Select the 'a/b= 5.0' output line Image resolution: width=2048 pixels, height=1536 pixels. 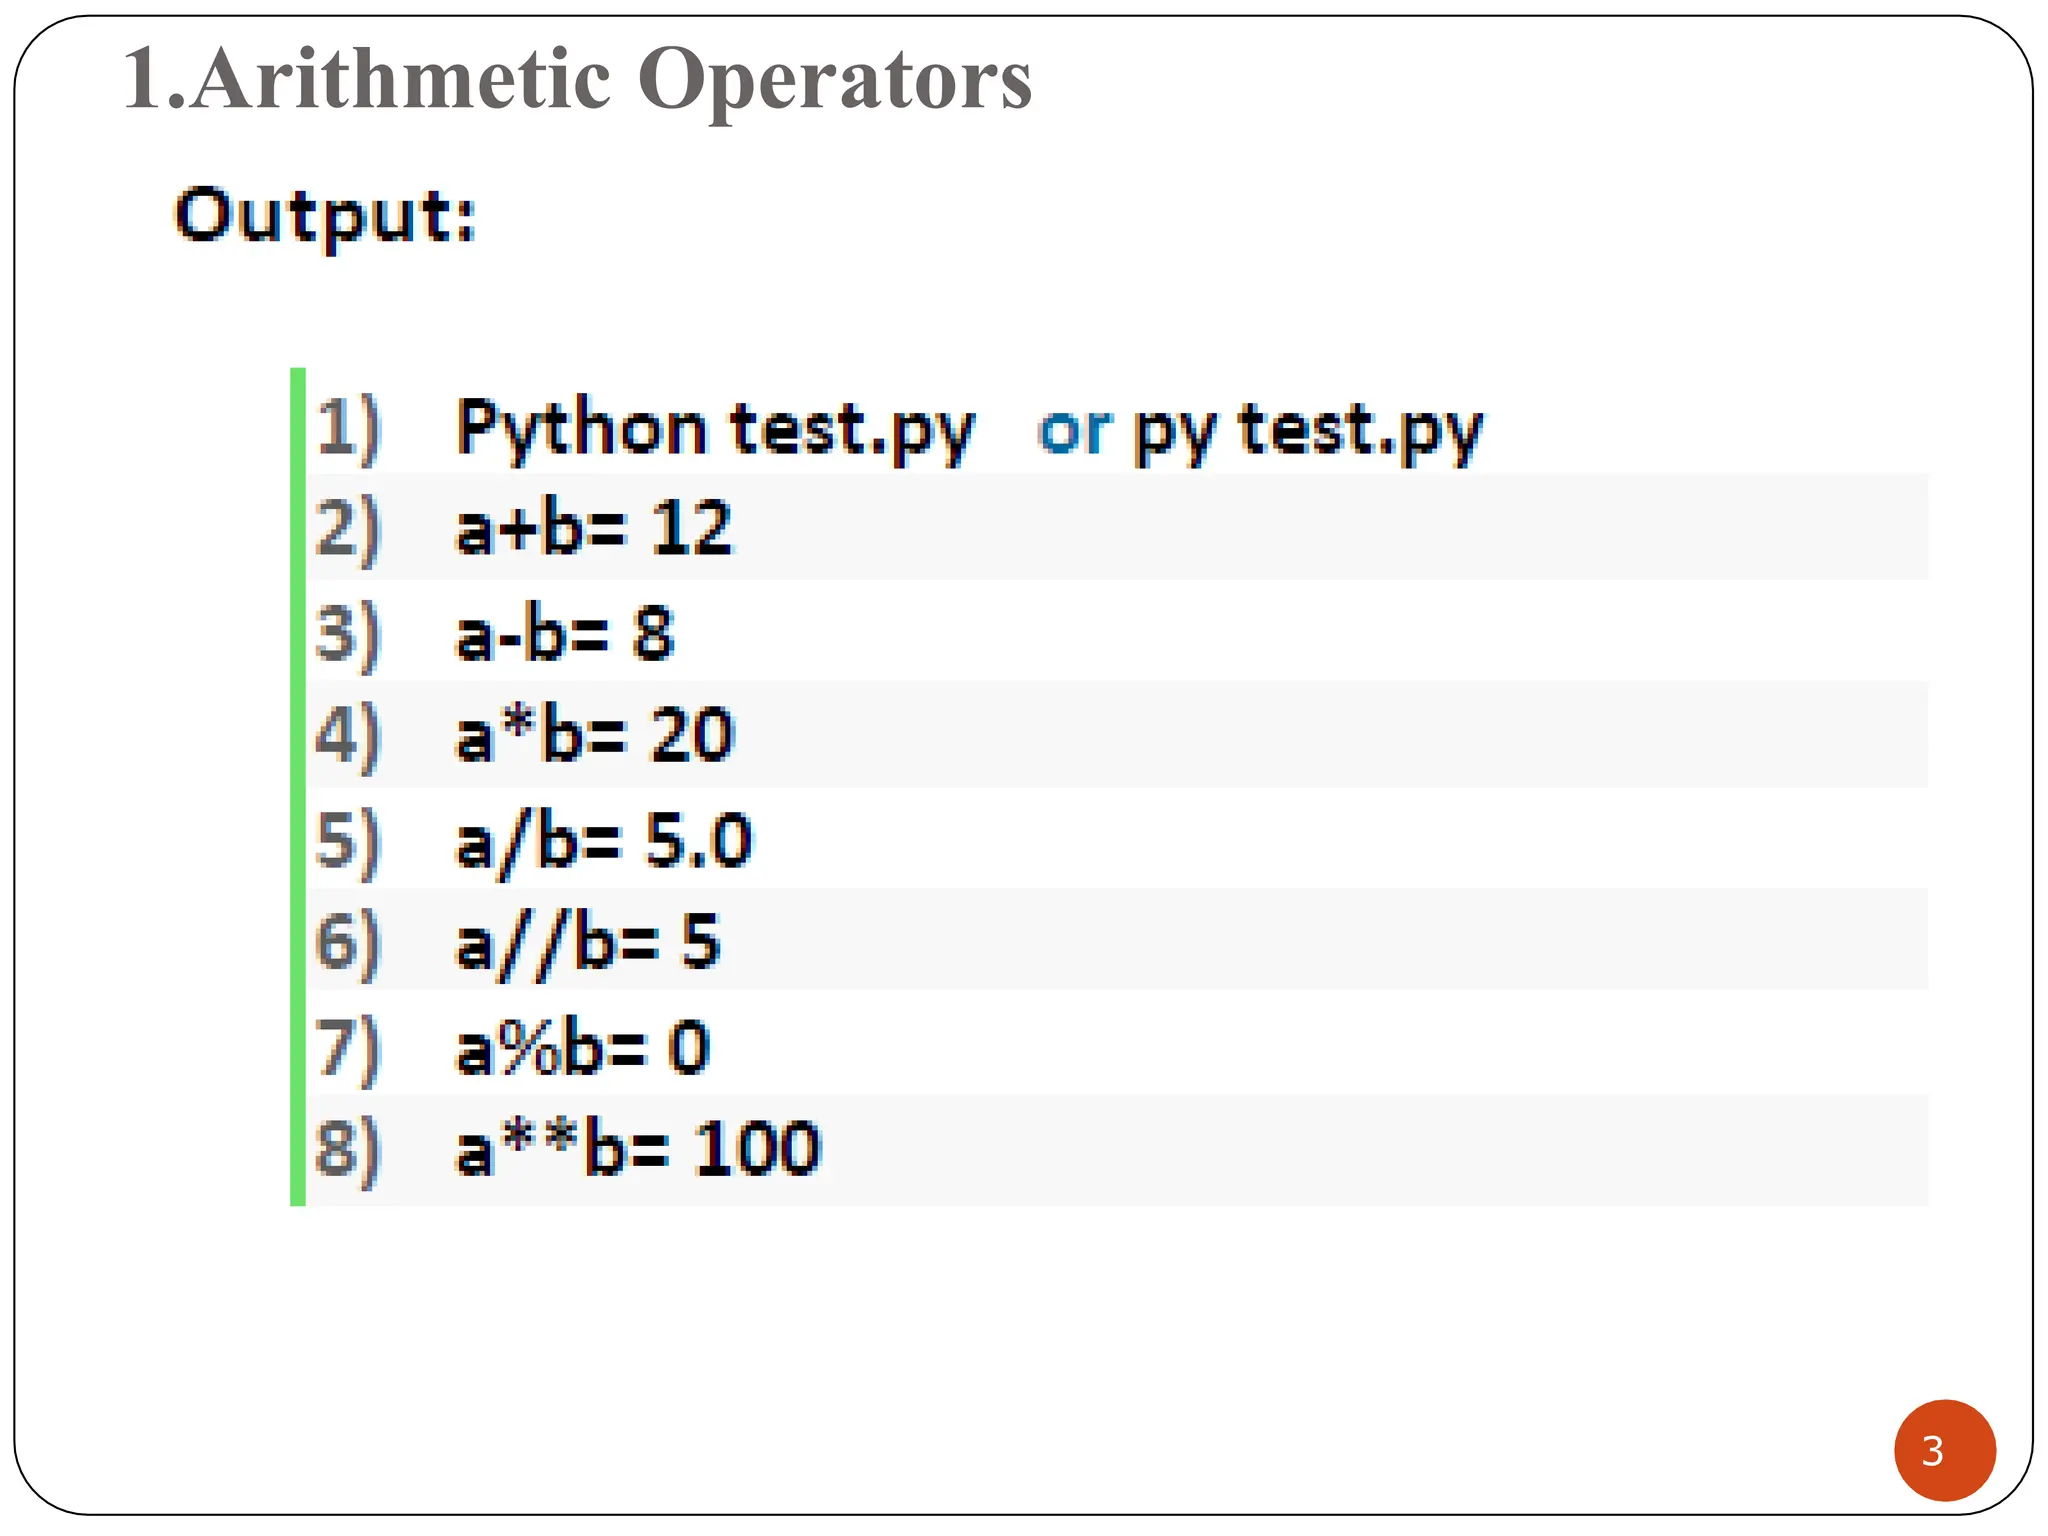coord(603,840)
